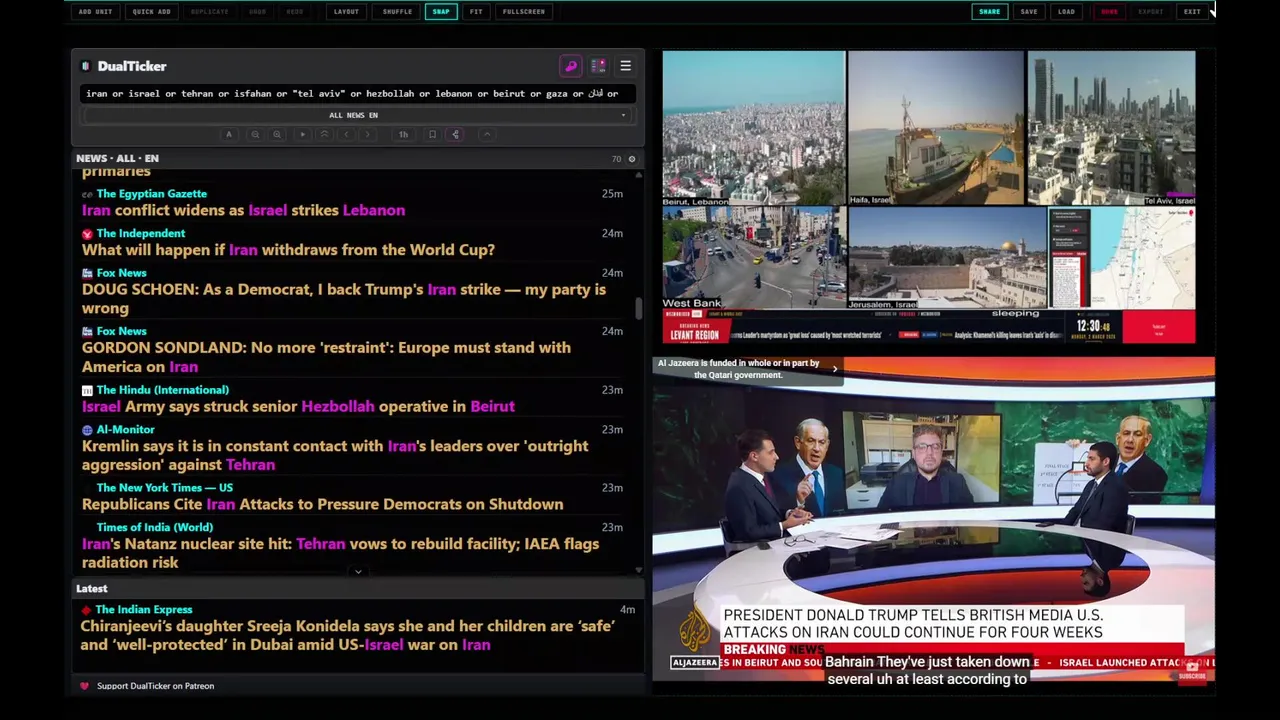The image size is (1280, 720).
Task: Zoom in the news ticker text
Action: (x=277, y=134)
